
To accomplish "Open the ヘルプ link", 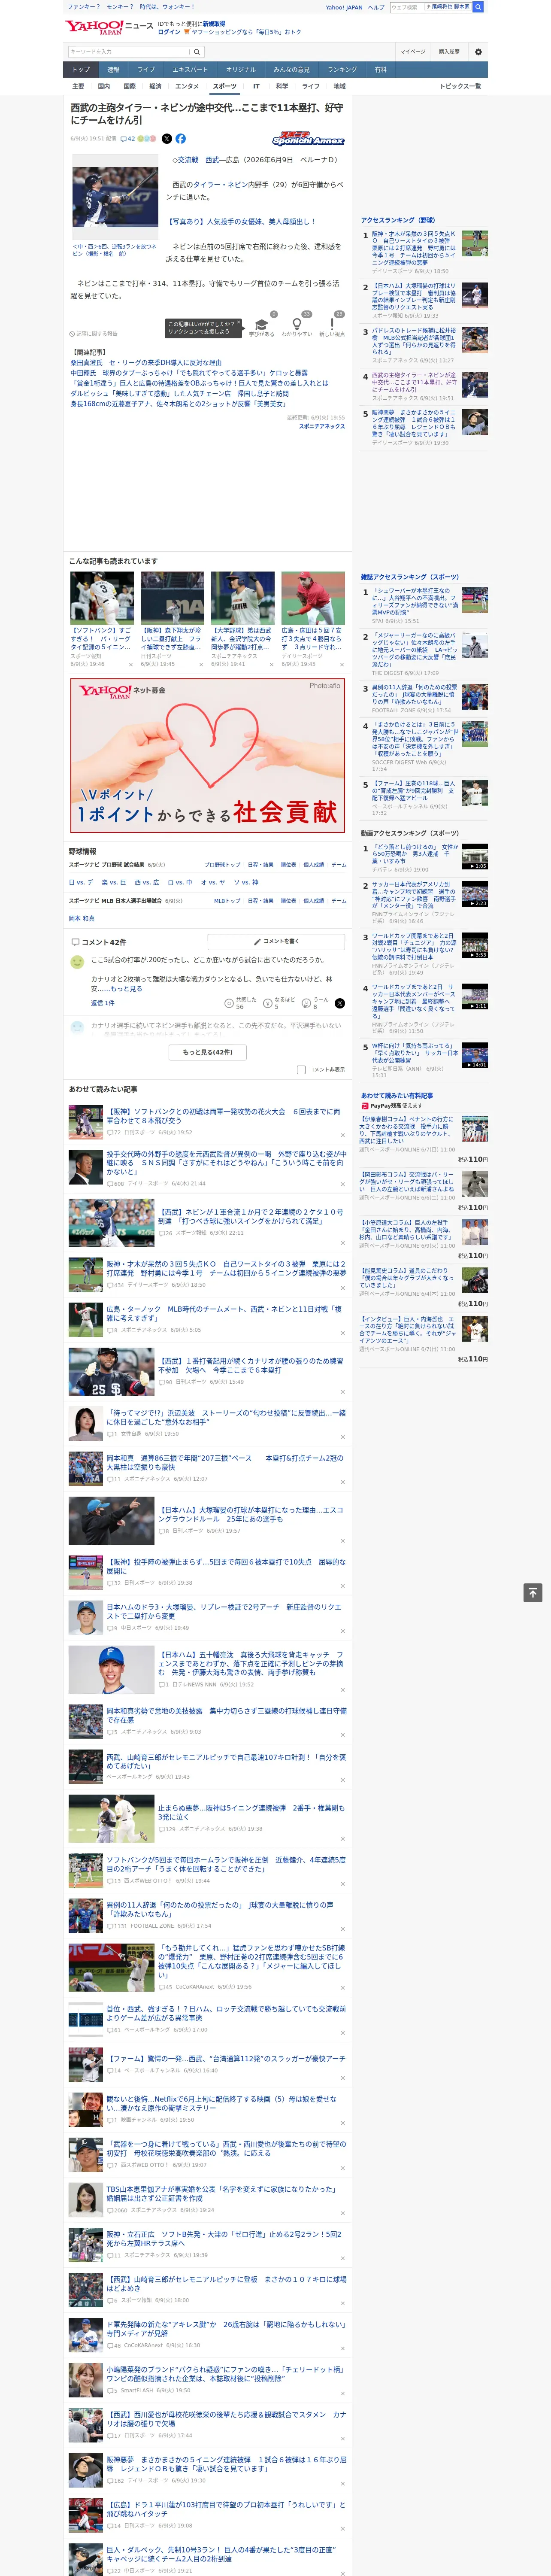I will (376, 7).
